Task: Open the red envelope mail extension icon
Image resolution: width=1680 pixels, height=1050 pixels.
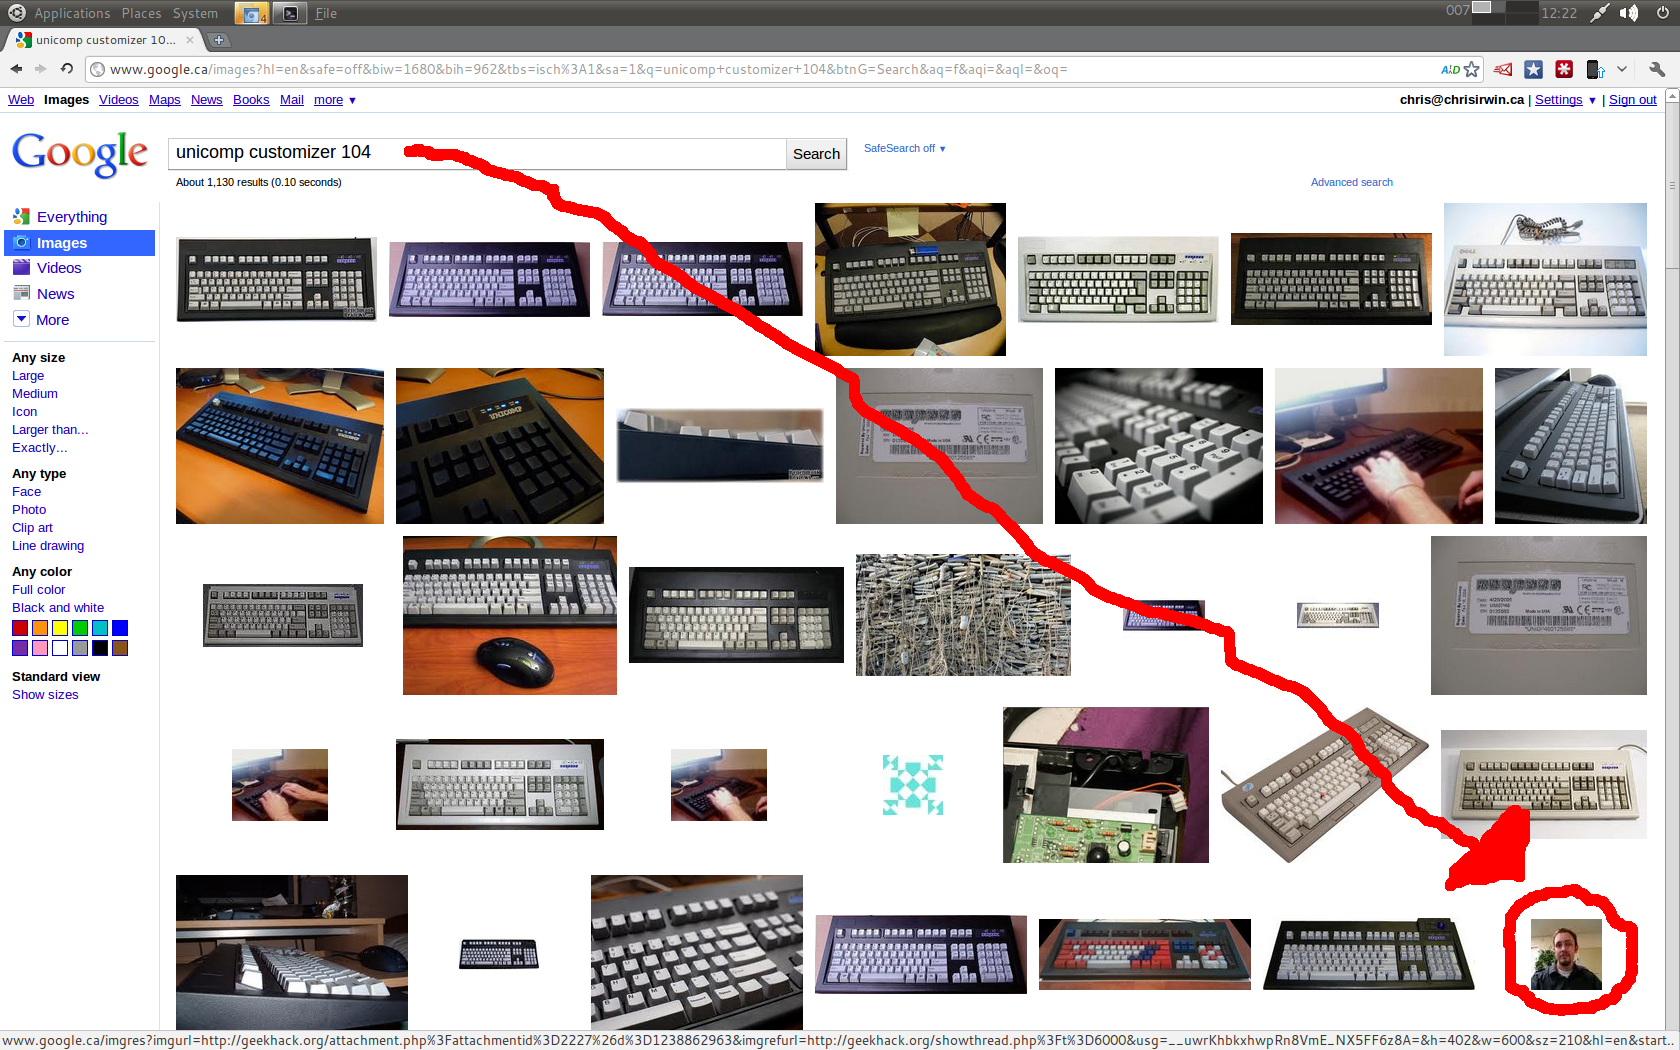Action: [x=1502, y=69]
